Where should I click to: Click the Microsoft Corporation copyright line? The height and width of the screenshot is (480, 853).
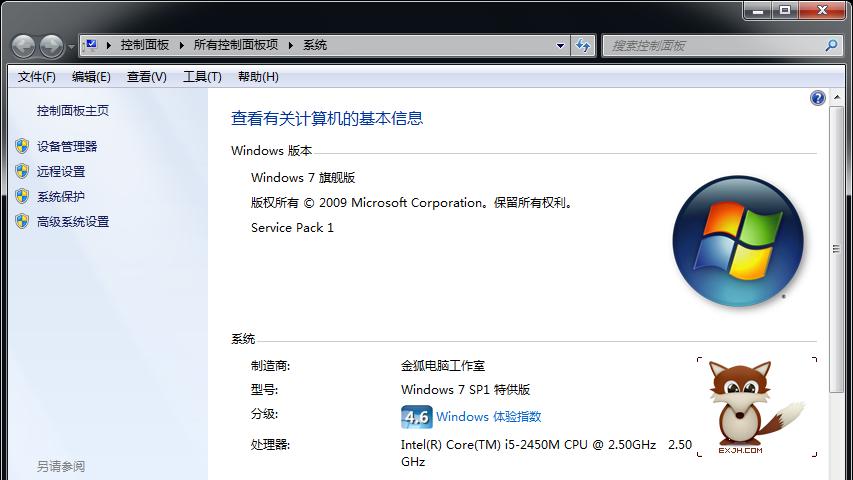point(412,202)
